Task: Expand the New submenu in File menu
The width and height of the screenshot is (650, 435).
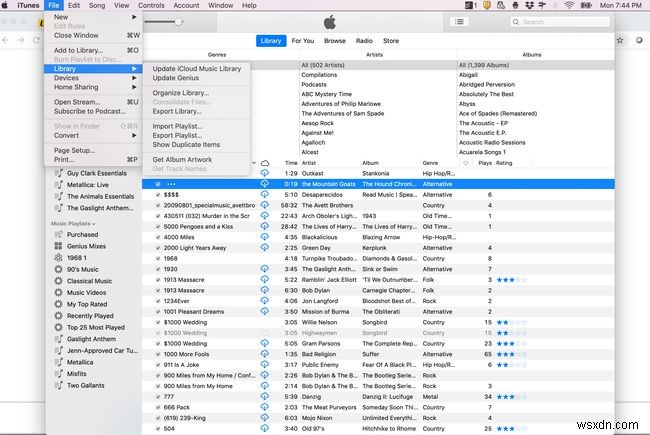Action: [x=93, y=17]
